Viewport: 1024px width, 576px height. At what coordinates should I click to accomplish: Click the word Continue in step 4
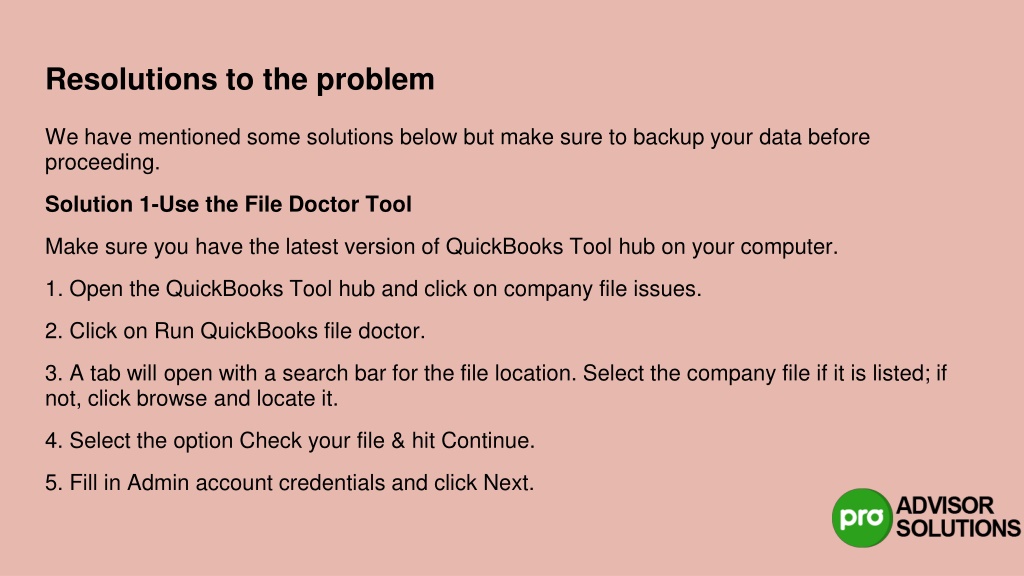click(x=487, y=440)
